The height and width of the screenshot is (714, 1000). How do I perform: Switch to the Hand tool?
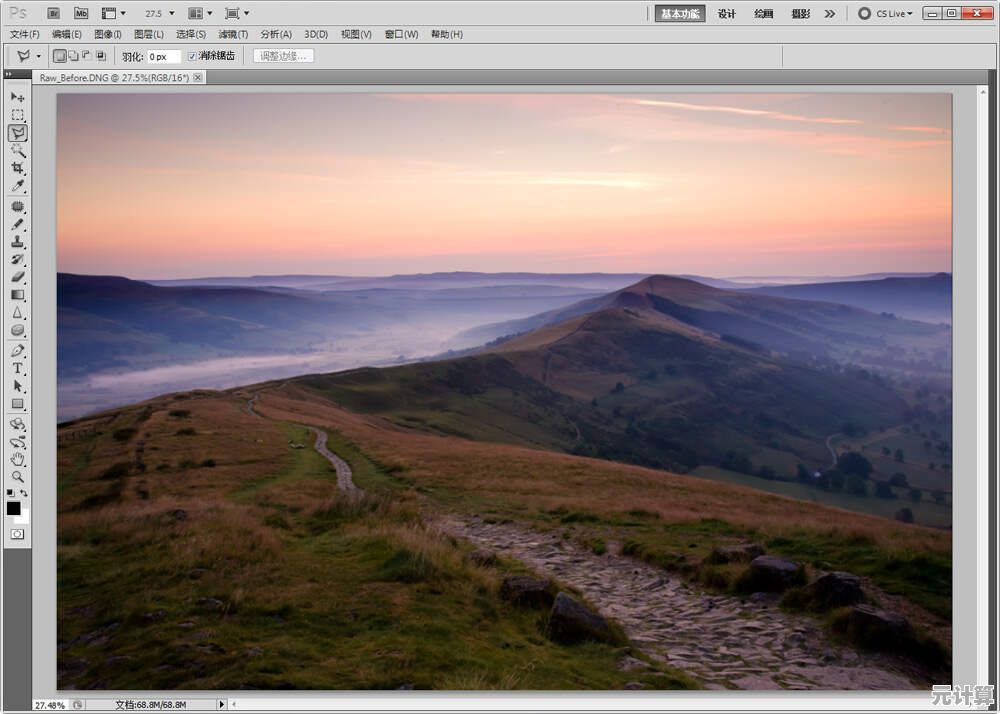click(x=18, y=459)
